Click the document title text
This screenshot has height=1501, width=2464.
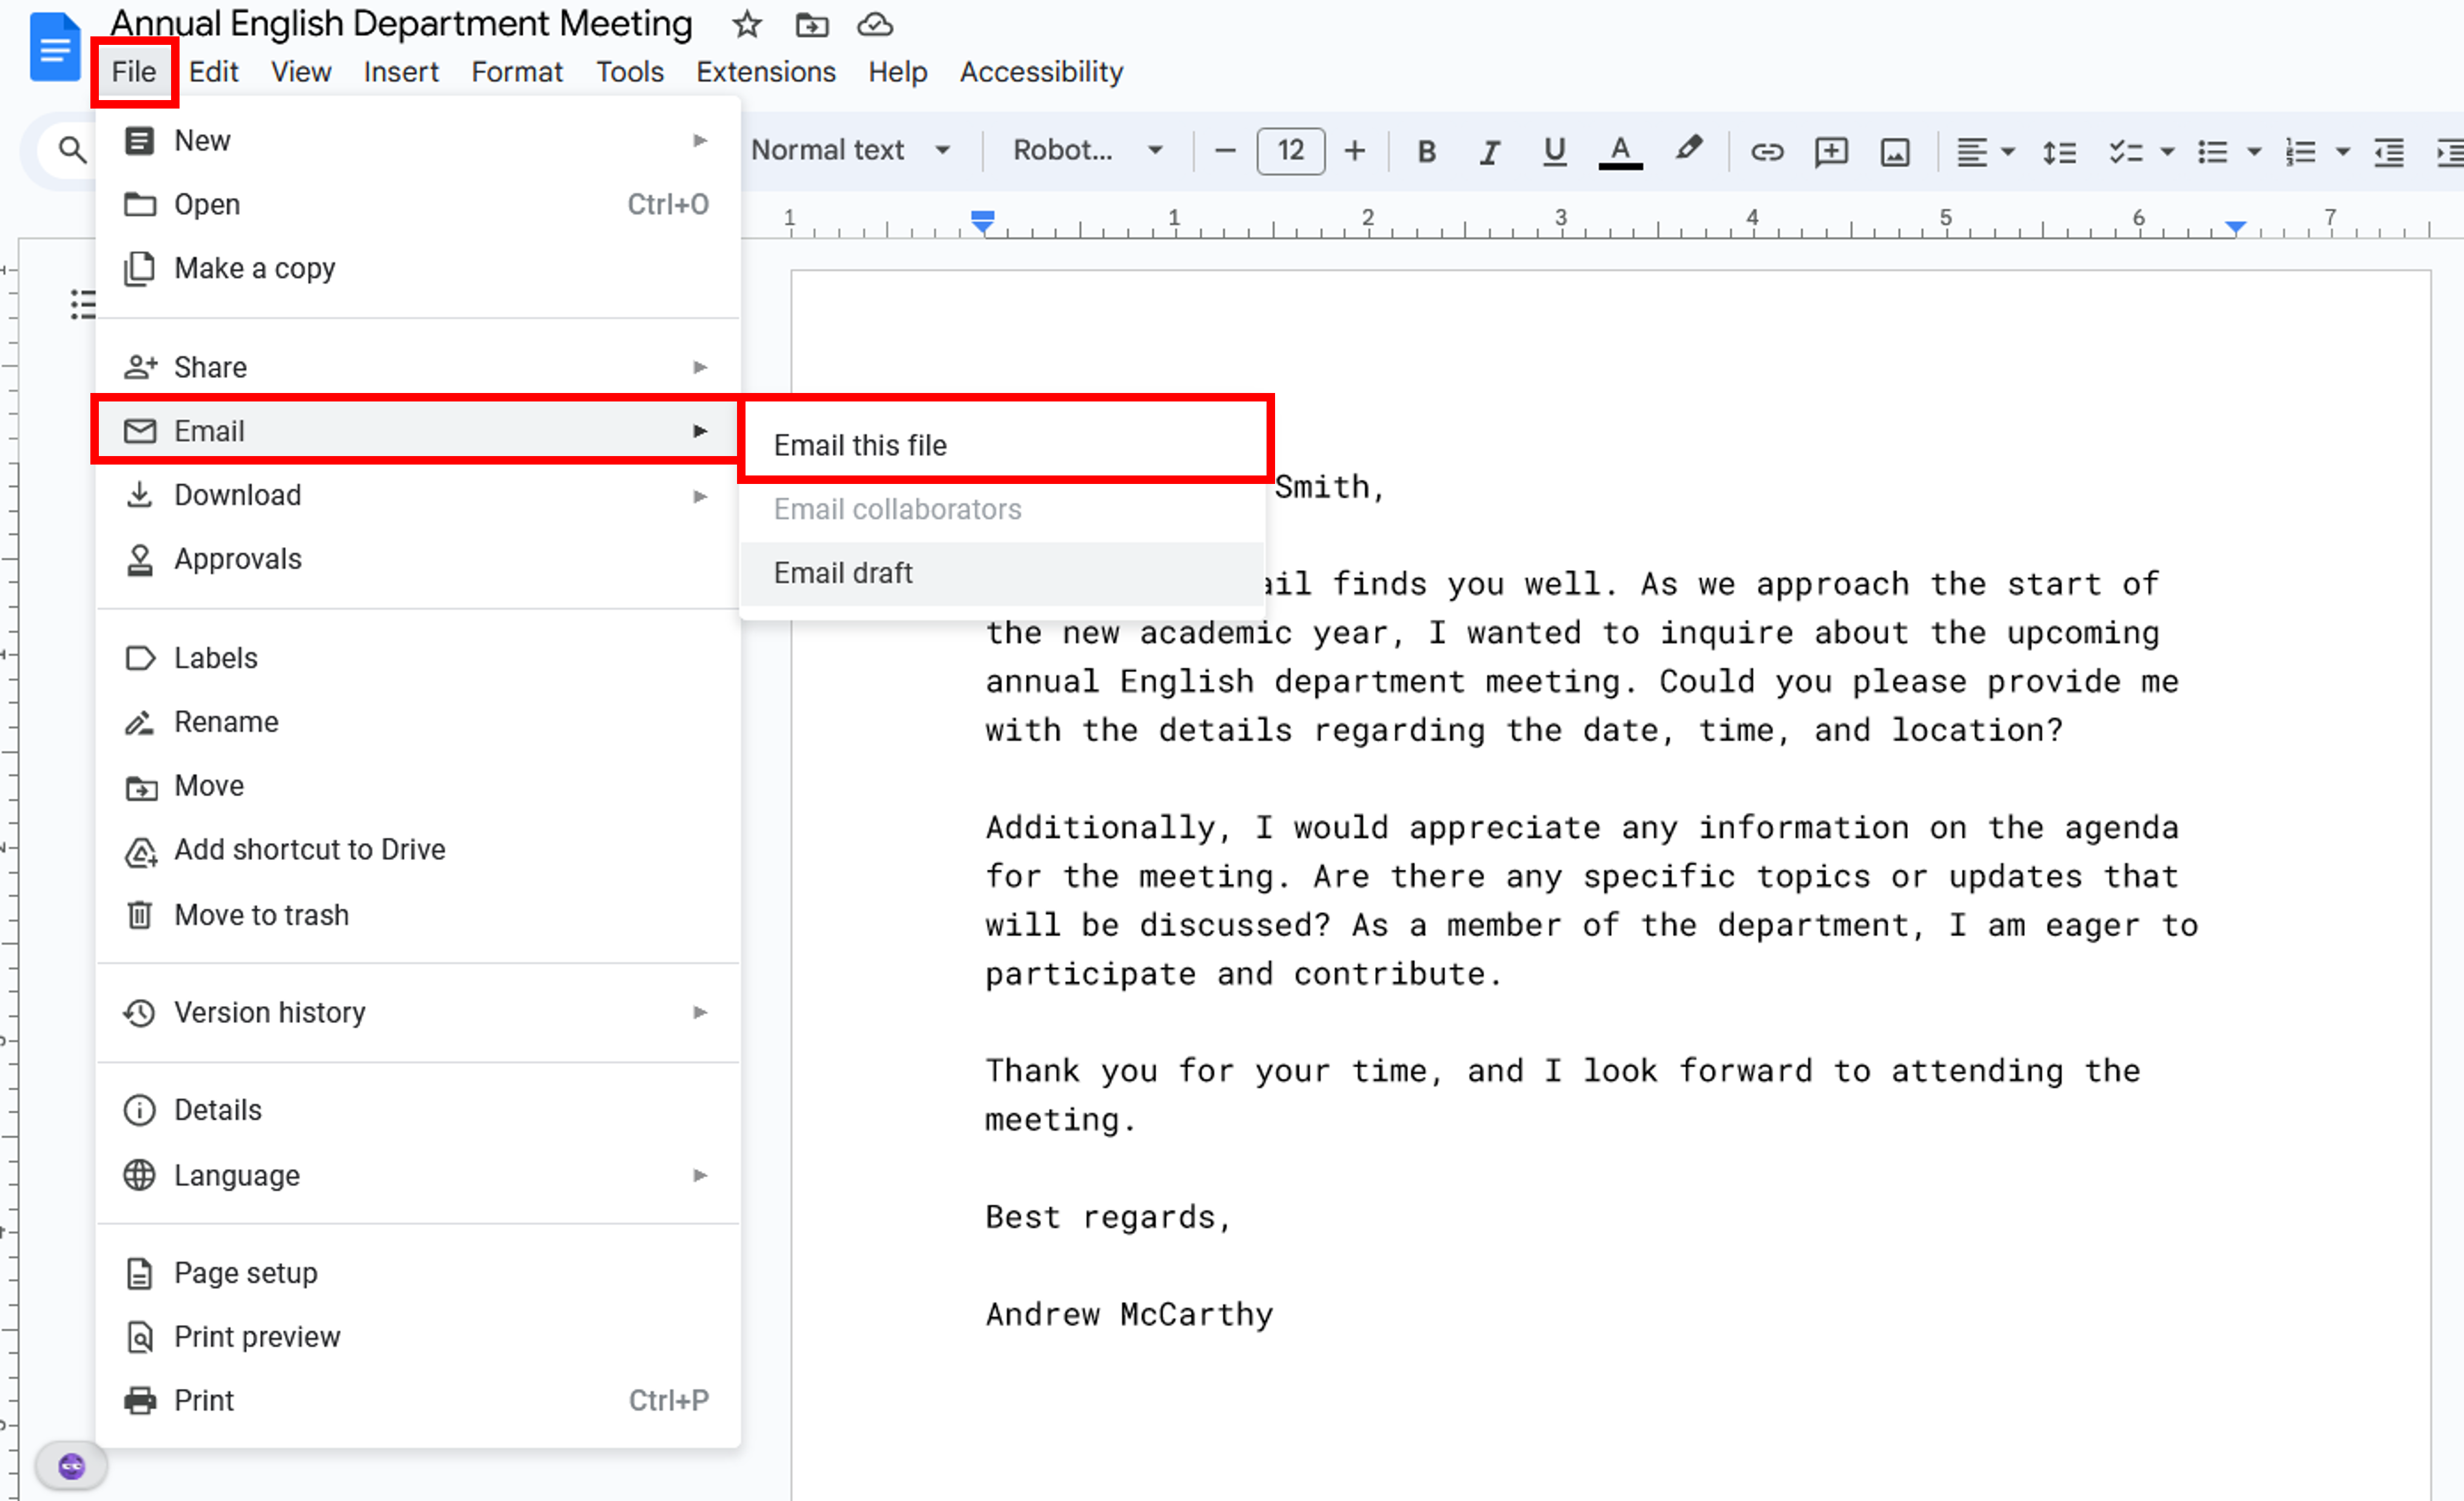tap(401, 24)
